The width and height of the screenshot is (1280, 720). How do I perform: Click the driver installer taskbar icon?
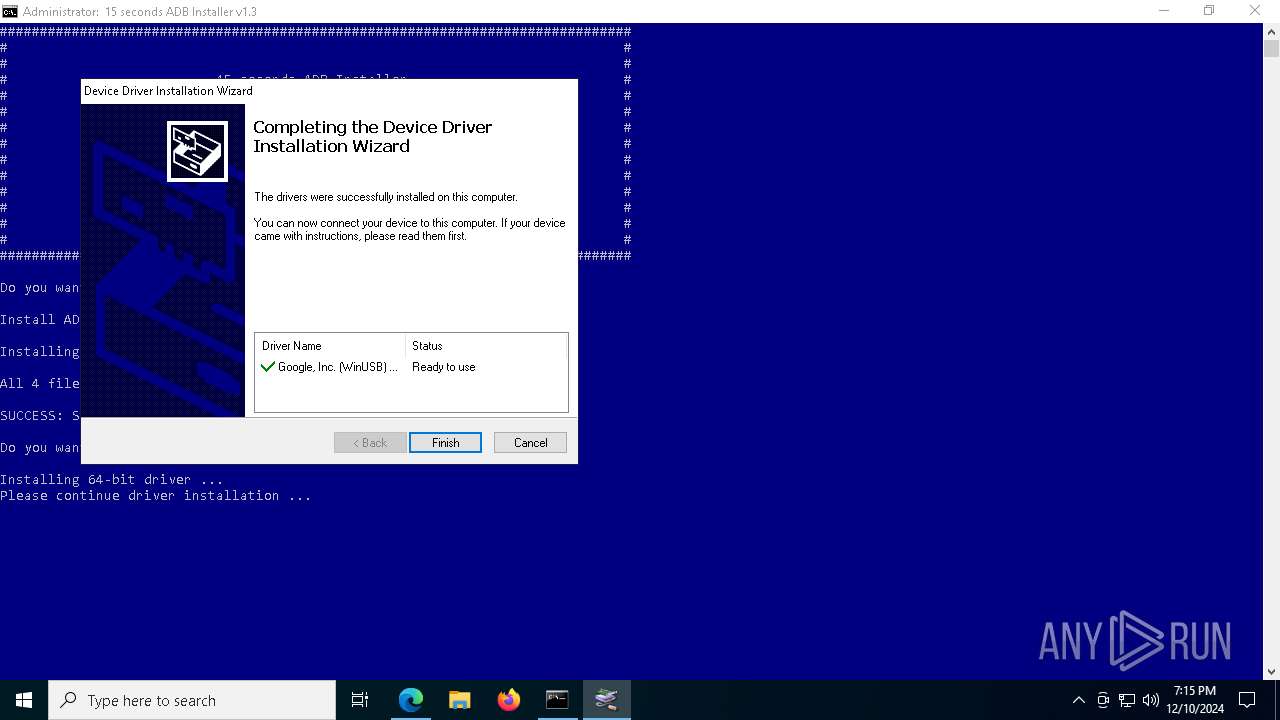click(606, 700)
